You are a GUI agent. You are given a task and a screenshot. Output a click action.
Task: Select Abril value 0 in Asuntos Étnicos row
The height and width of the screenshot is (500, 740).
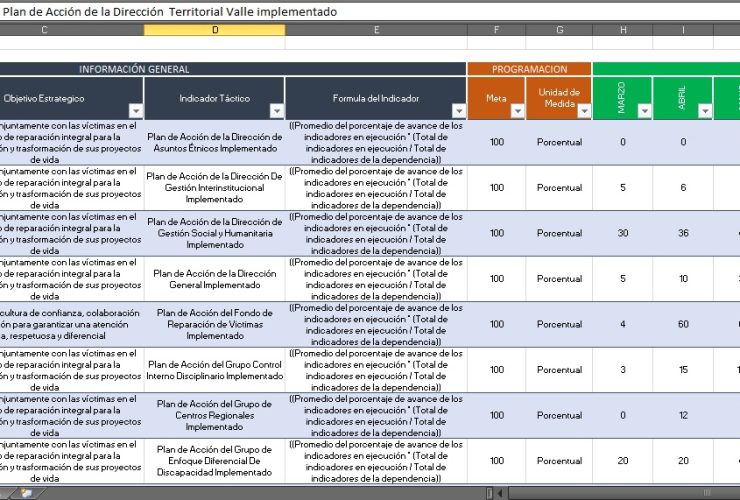pyautogui.click(x=683, y=142)
